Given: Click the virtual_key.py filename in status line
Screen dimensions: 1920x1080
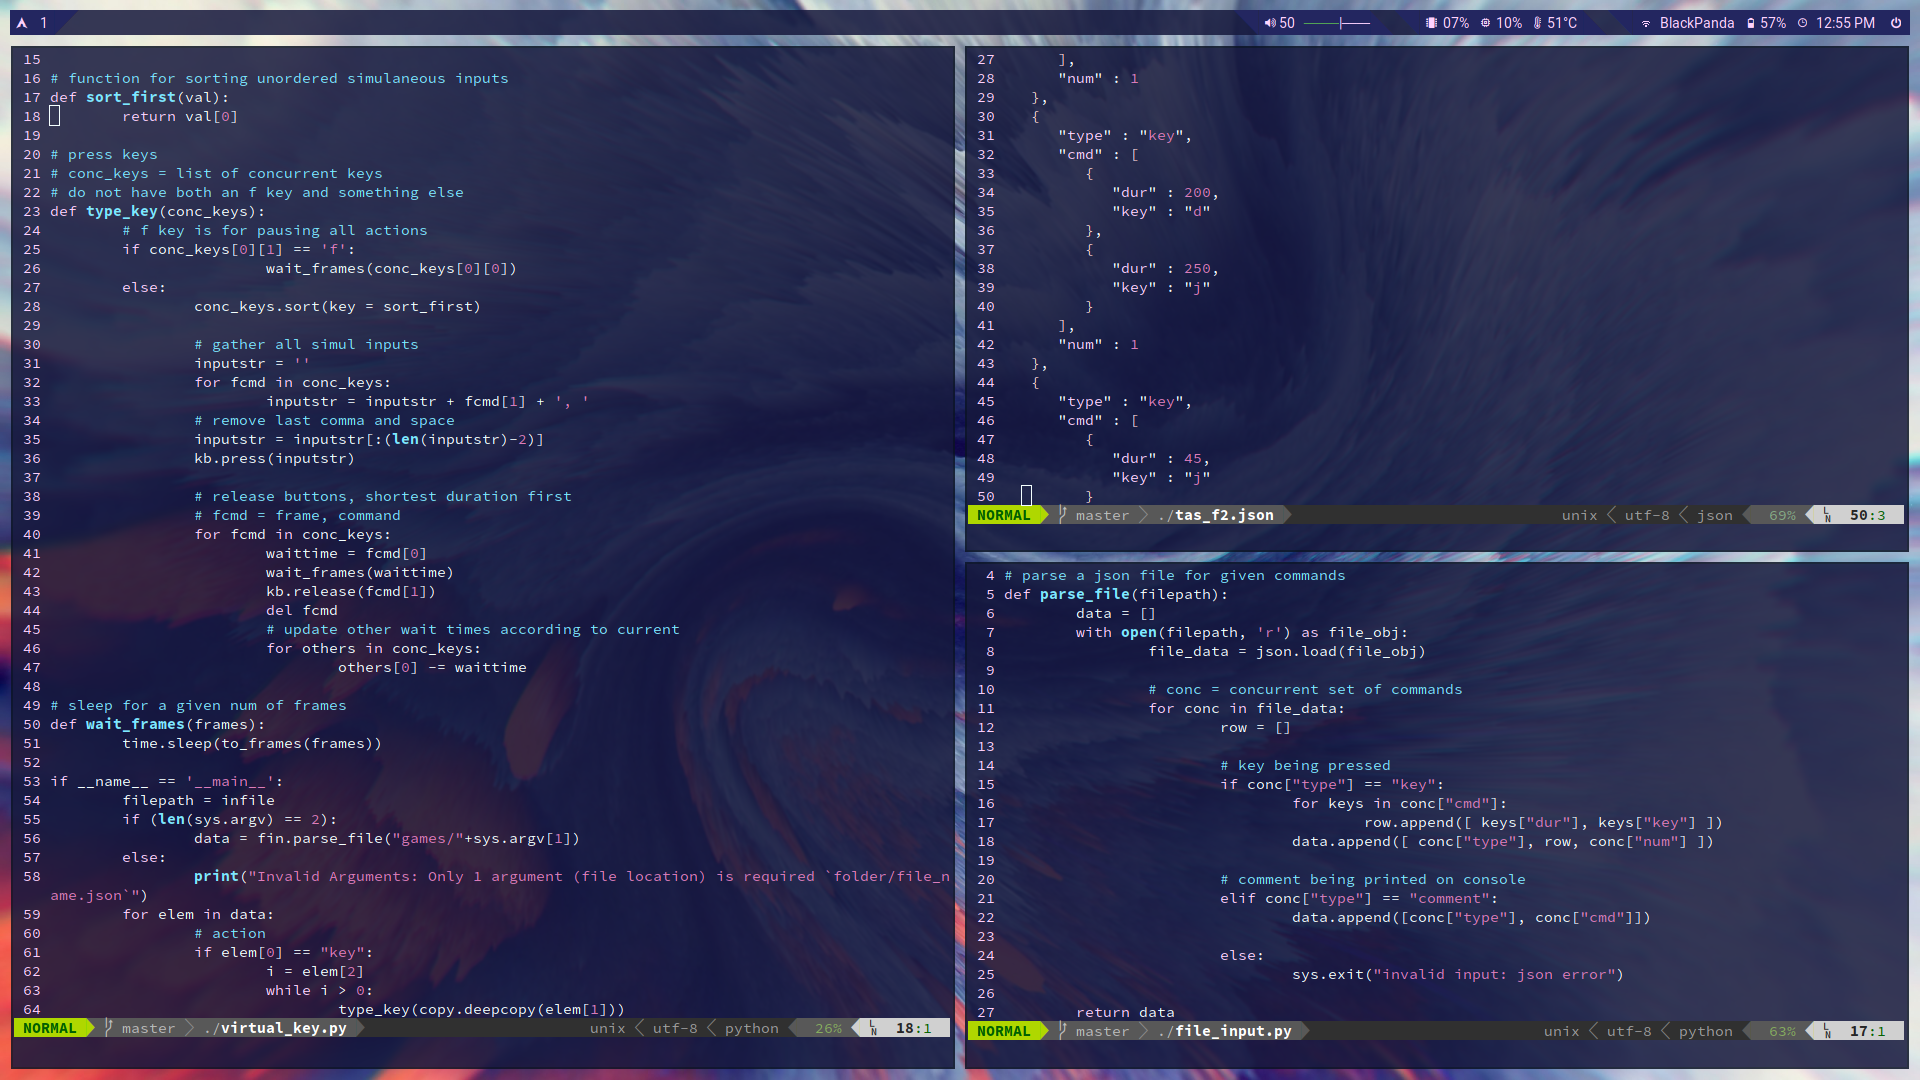Looking at the screenshot, I should tap(283, 1028).
